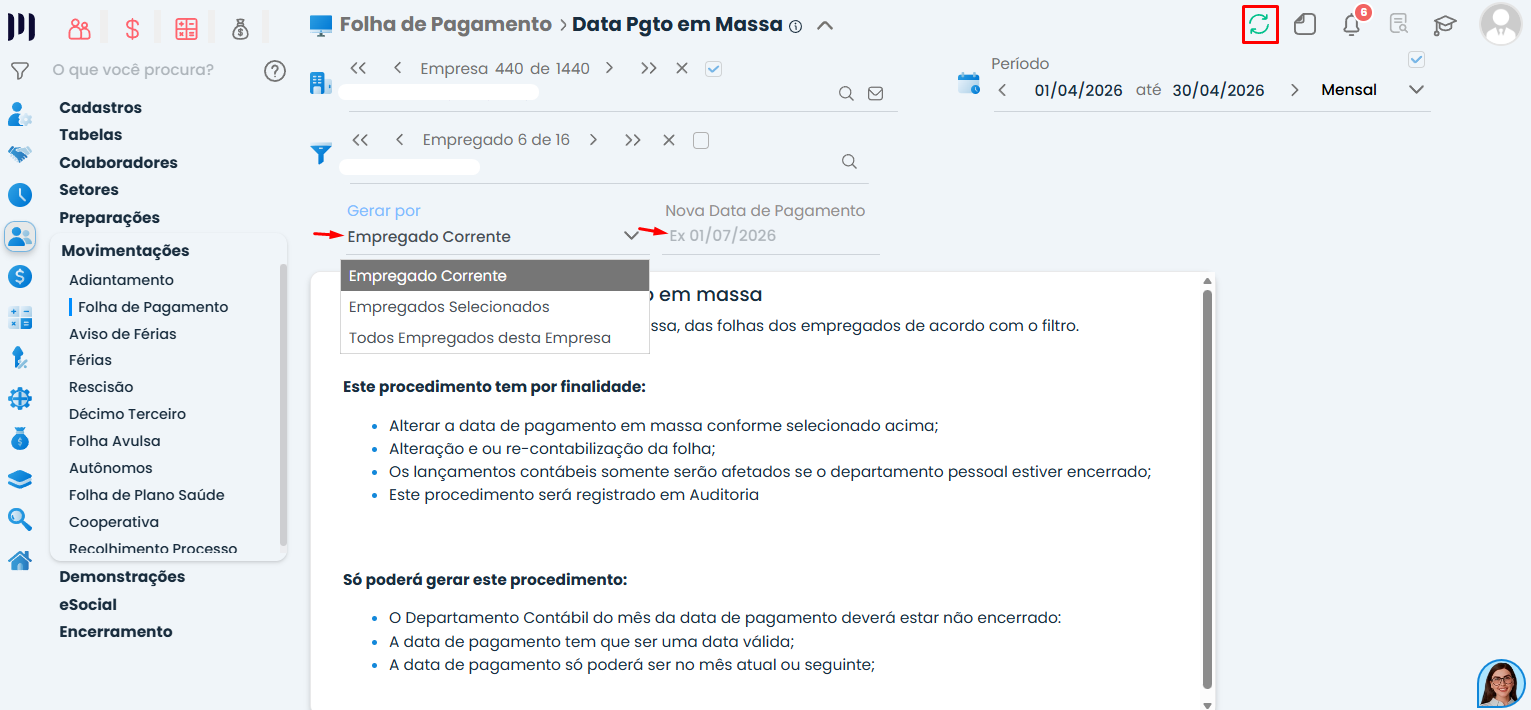
Task: Click the document search icon in top bar
Action: [1399, 24]
